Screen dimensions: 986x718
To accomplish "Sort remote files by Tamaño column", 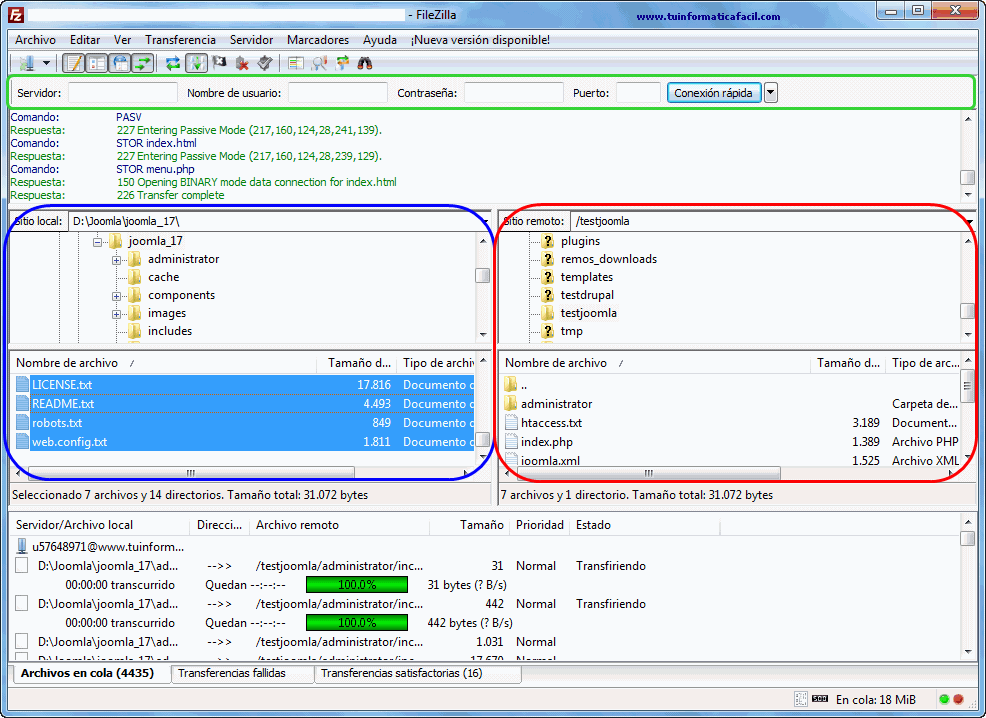I will (848, 363).
